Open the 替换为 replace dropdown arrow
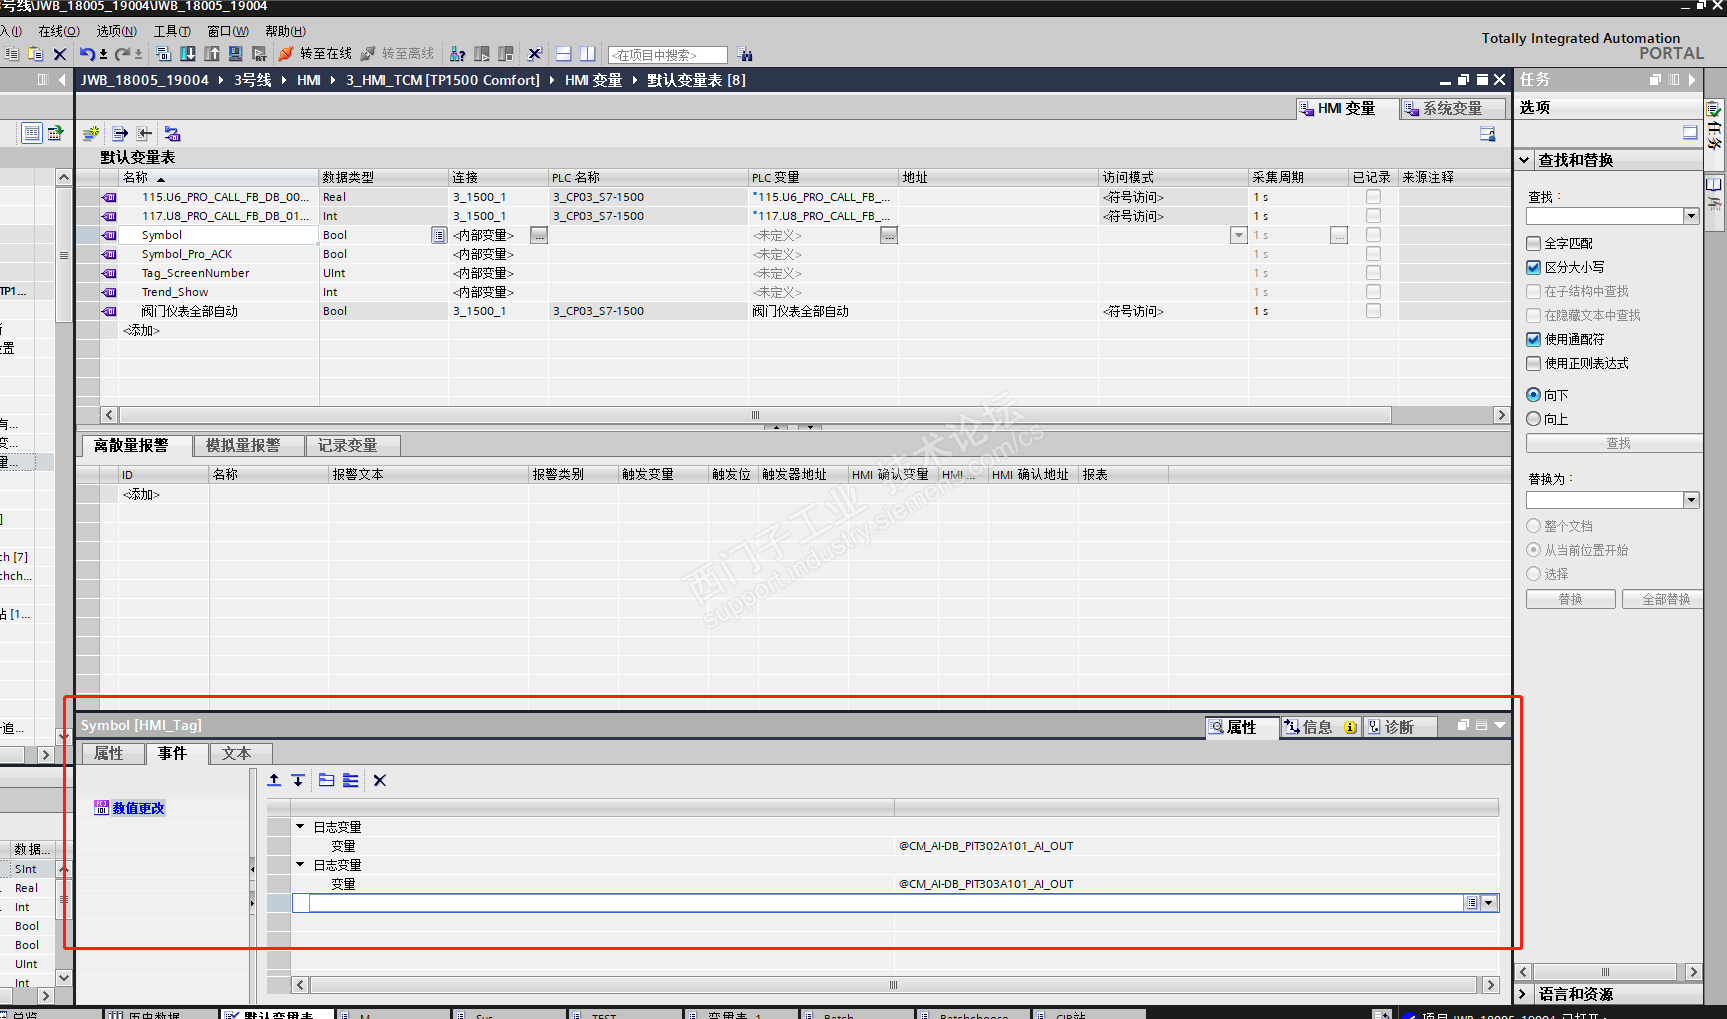The width and height of the screenshot is (1727, 1019). (x=1691, y=500)
